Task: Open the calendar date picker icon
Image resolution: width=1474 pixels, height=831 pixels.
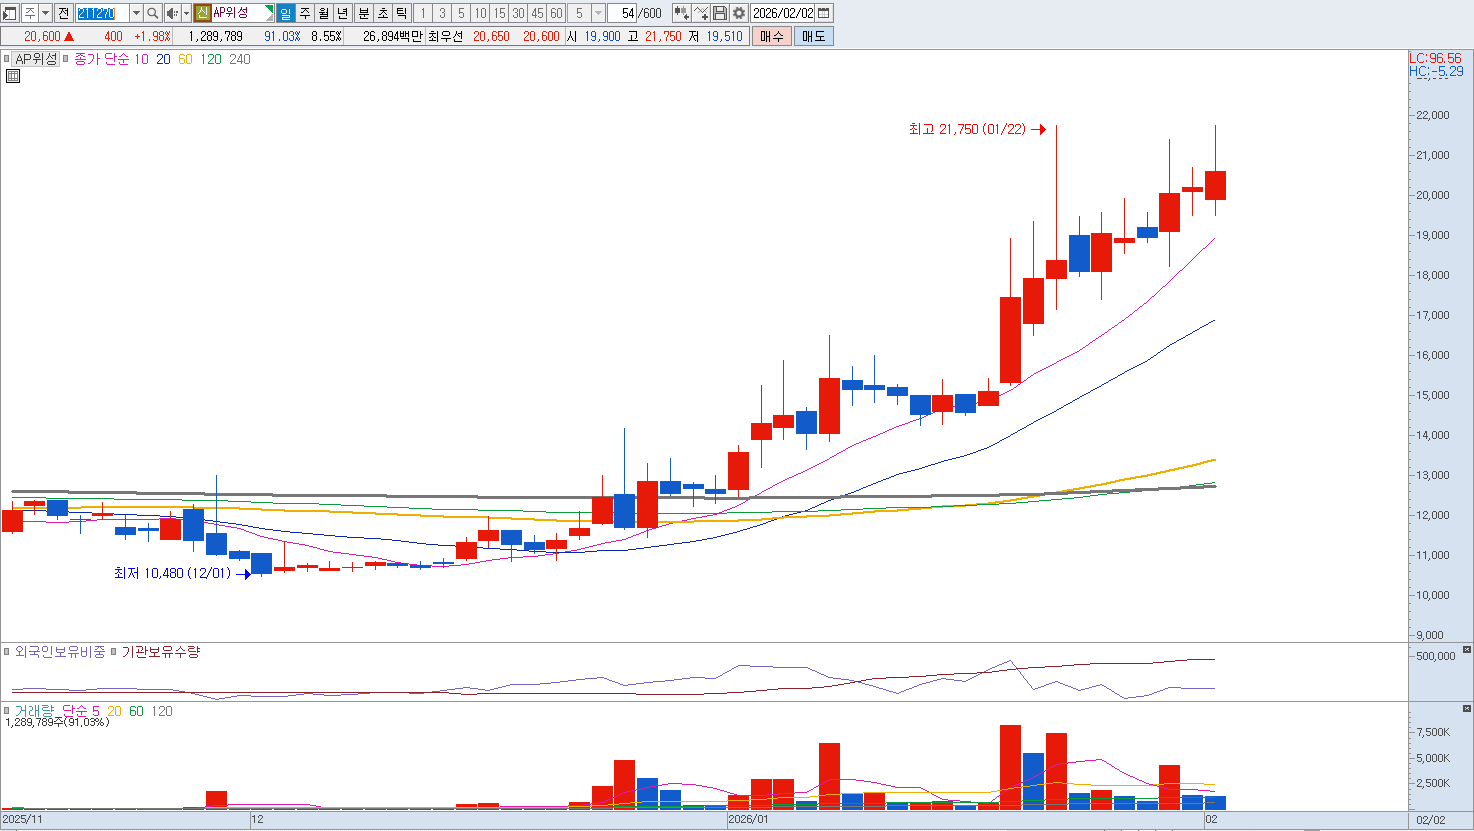Action: click(824, 13)
